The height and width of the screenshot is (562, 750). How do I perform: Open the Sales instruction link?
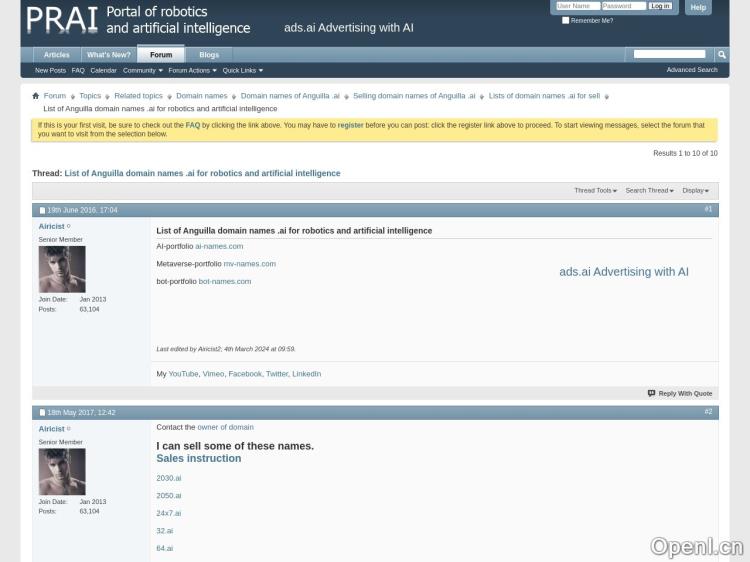(198, 459)
